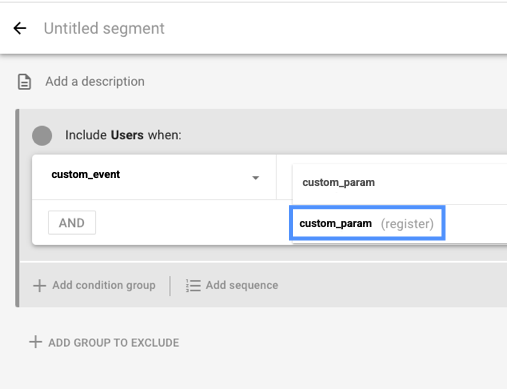Click the description document icon

click(x=24, y=82)
